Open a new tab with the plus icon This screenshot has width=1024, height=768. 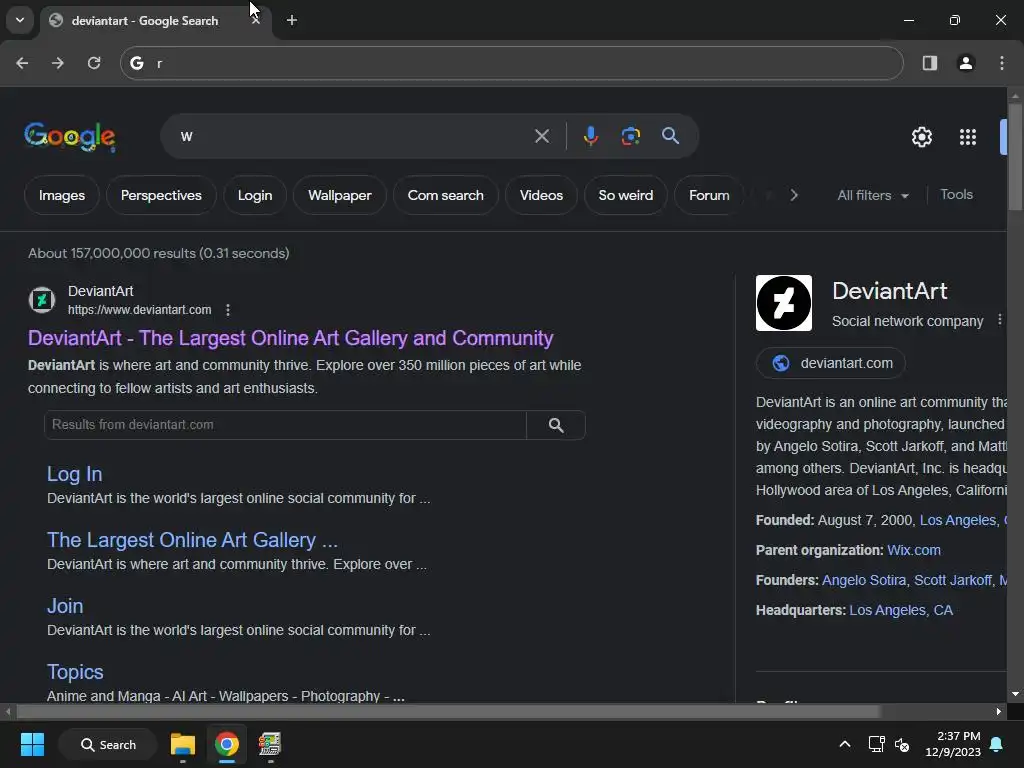pos(292,20)
